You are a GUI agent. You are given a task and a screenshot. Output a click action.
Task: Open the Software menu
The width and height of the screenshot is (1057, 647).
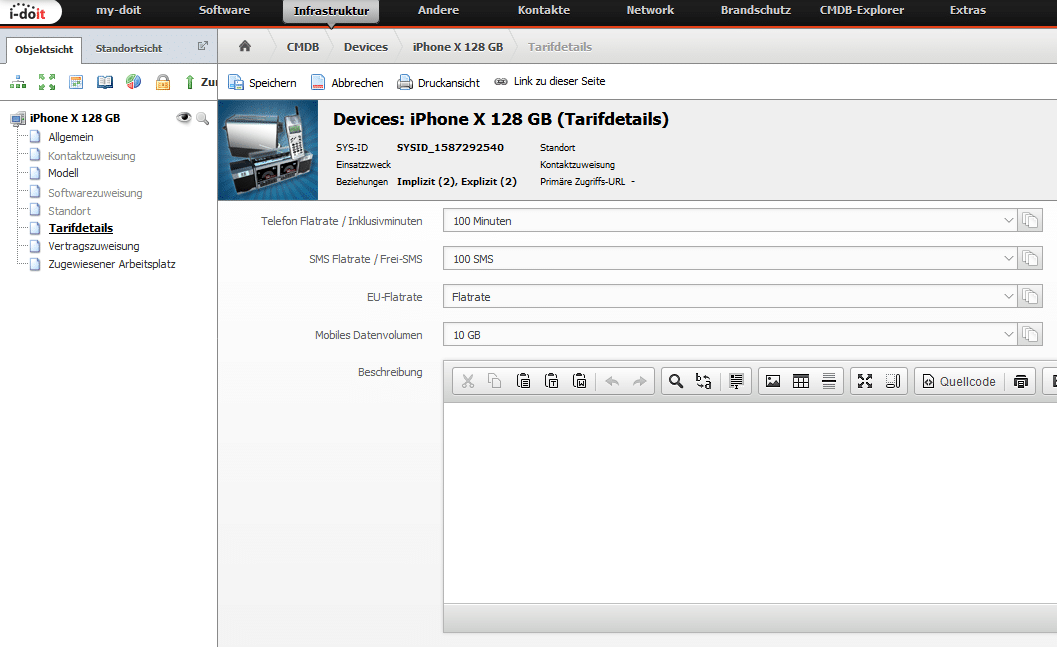coord(224,10)
